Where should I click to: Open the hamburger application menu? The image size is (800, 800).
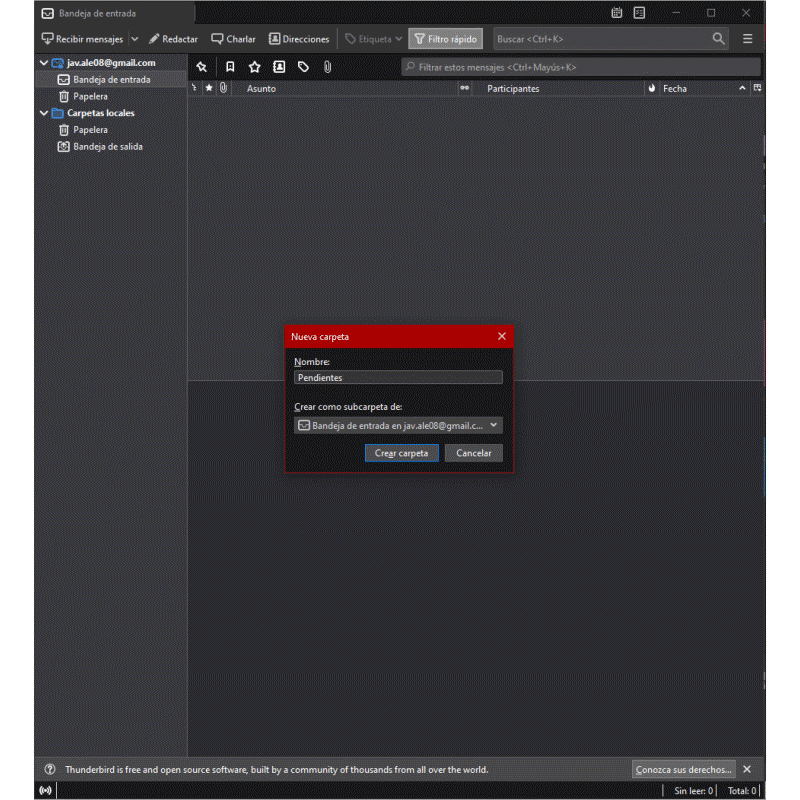coord(747,39)
